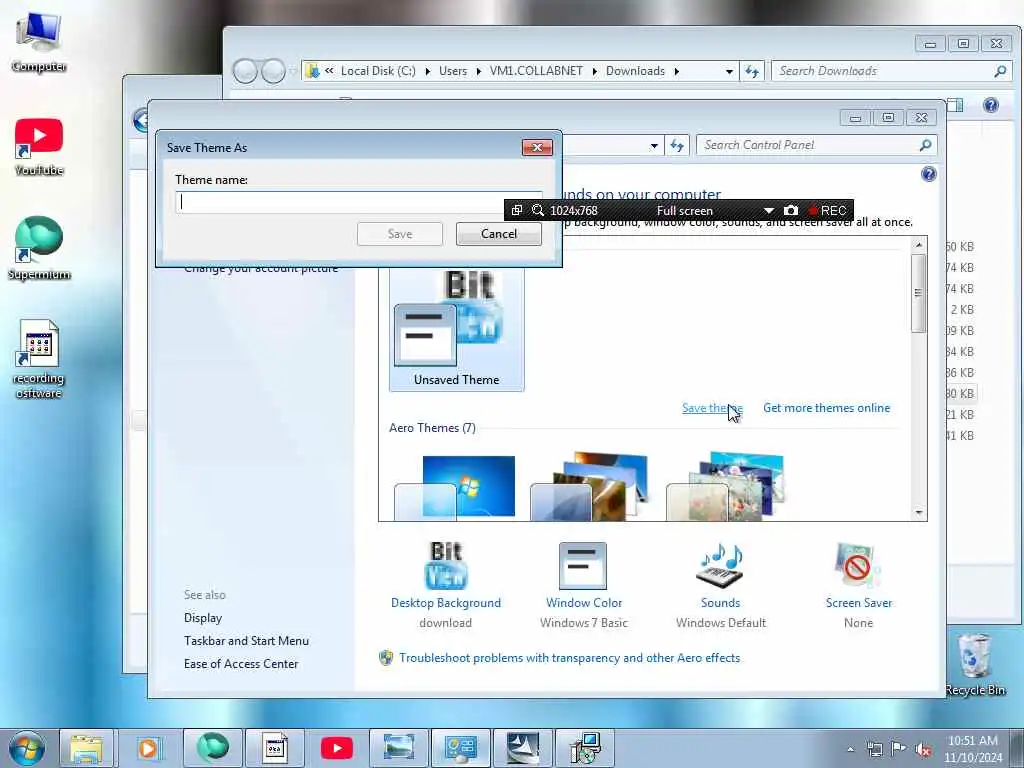1024x768 pixels.
Task: Open Window Color settings
Action: click(x=583, y=585)
